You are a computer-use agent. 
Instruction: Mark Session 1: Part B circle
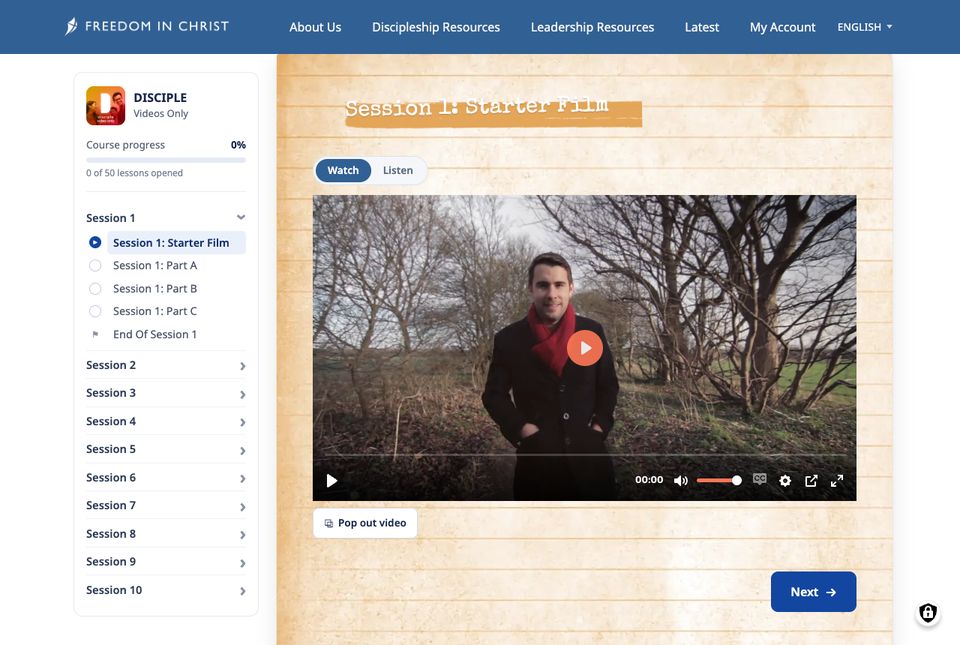pos(95,288)
